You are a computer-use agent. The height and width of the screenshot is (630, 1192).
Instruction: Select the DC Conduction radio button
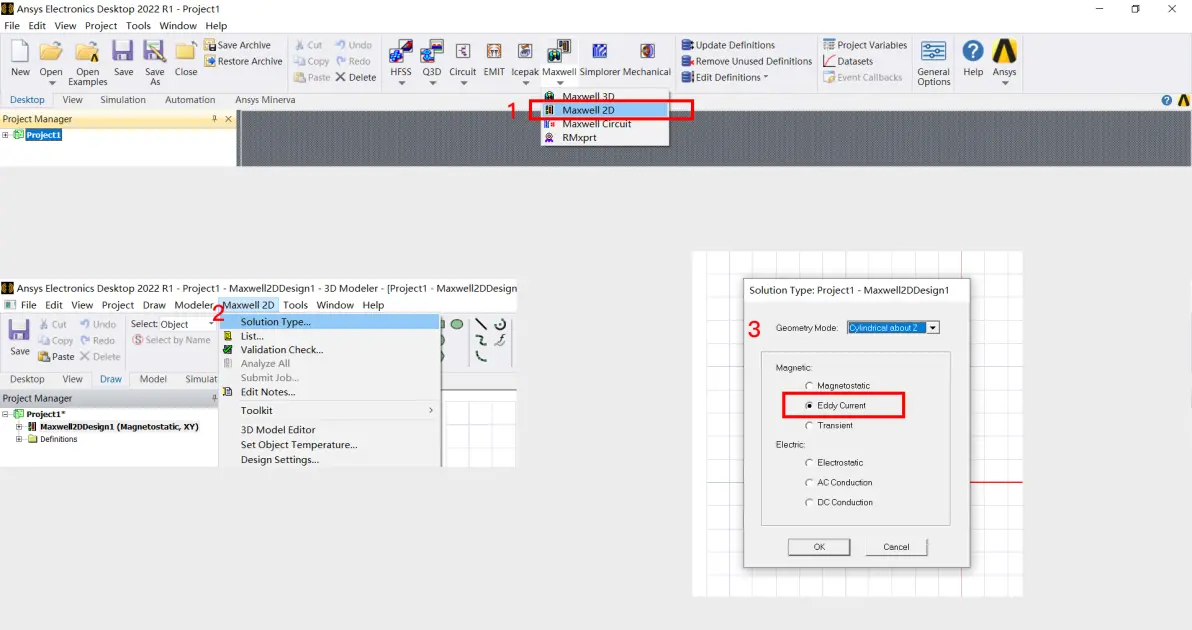pos(809,502)
